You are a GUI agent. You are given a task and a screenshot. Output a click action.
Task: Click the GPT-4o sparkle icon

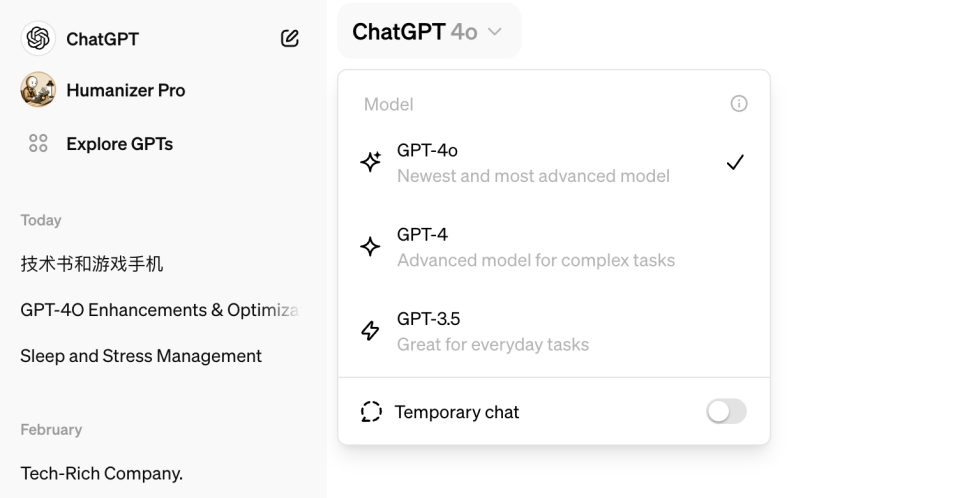[x=370, y=162]
